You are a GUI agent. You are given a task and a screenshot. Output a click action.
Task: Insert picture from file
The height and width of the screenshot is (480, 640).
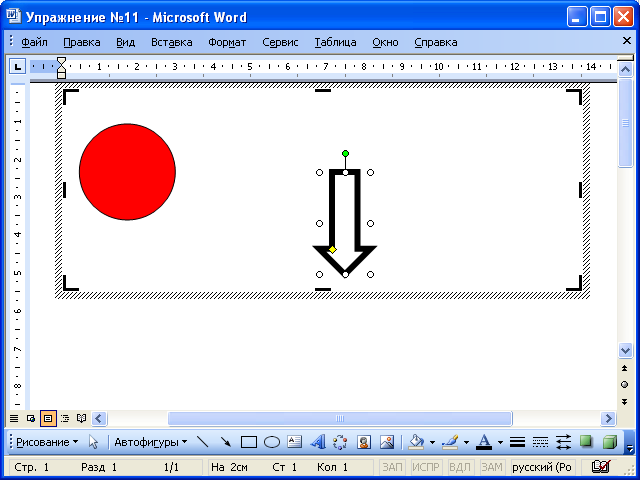click(387, 442)
